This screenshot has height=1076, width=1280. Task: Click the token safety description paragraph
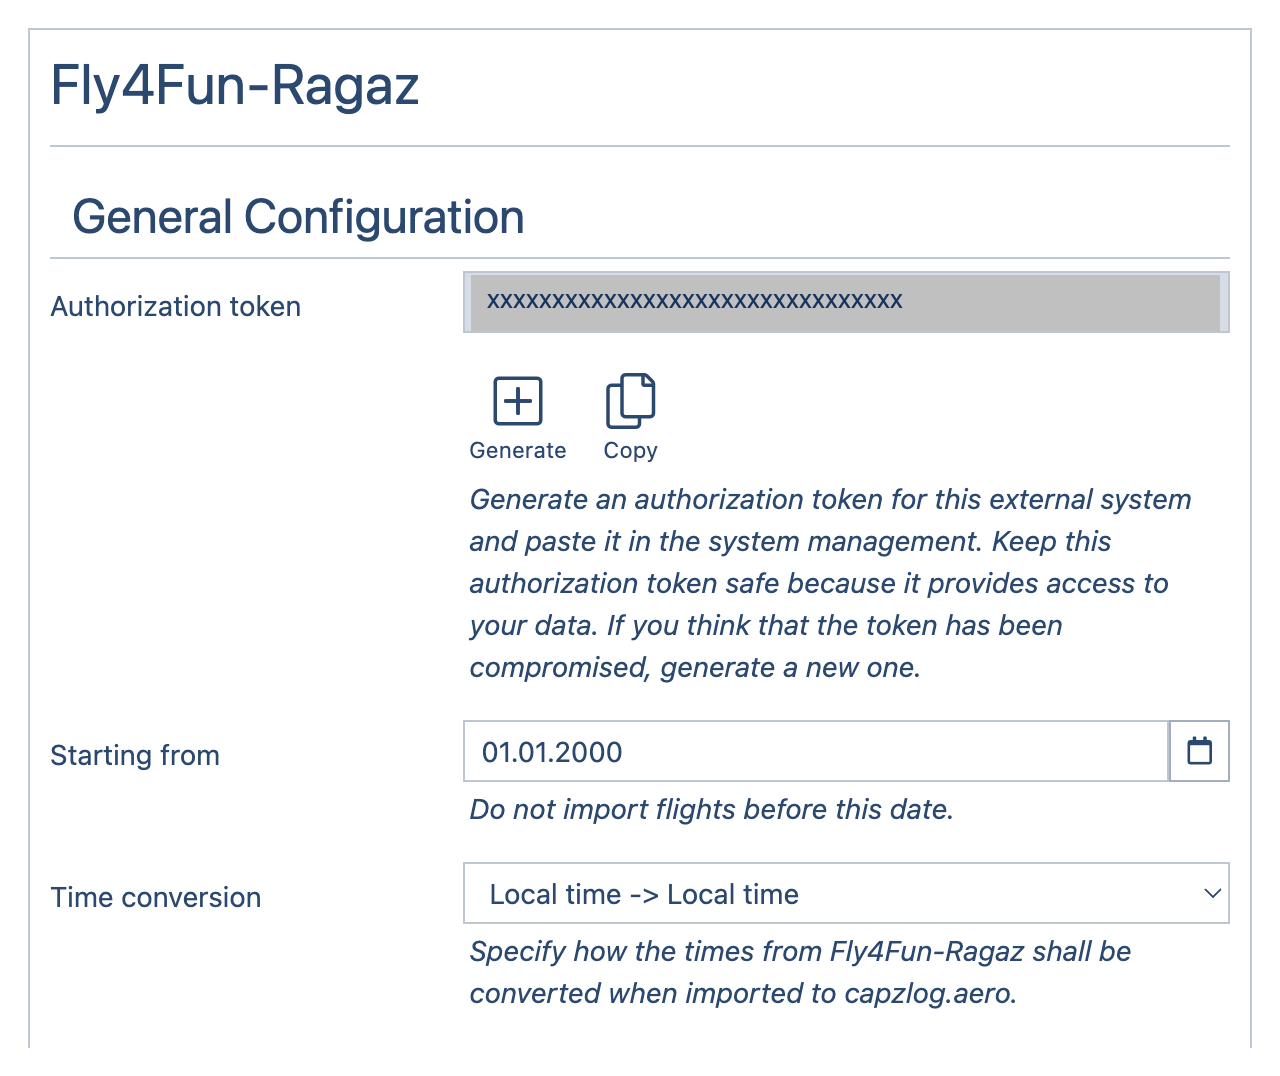(830, 583)
